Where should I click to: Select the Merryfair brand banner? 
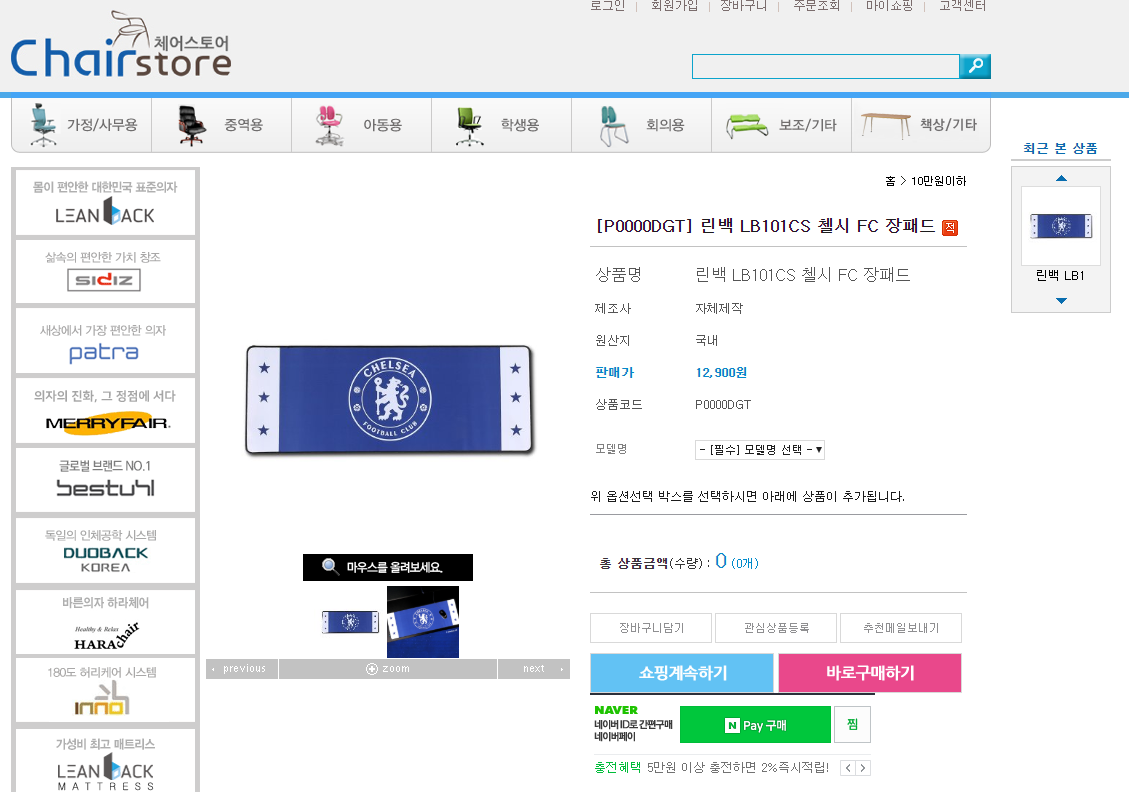105,410
